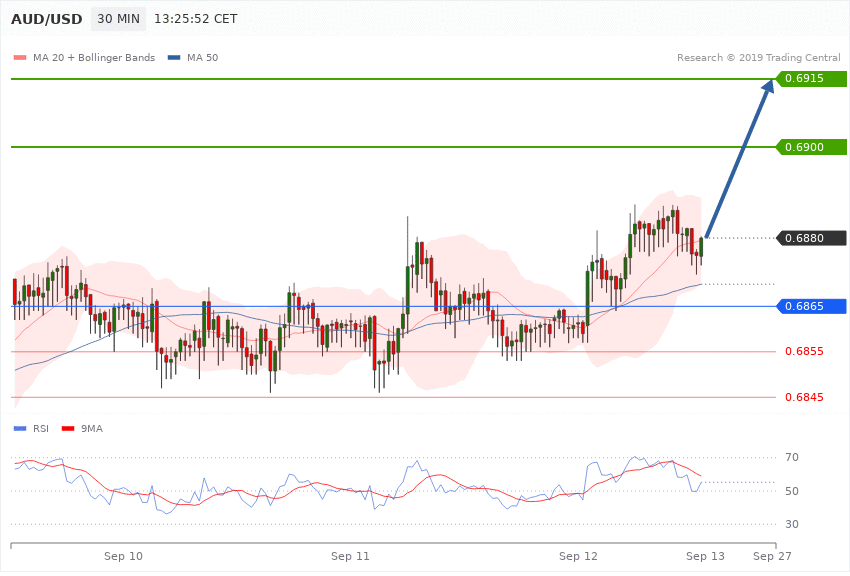The height and width of the screenshot is (576, 850).
Task: Click the RSI blue legend swatch
Action: pos(20,429)
